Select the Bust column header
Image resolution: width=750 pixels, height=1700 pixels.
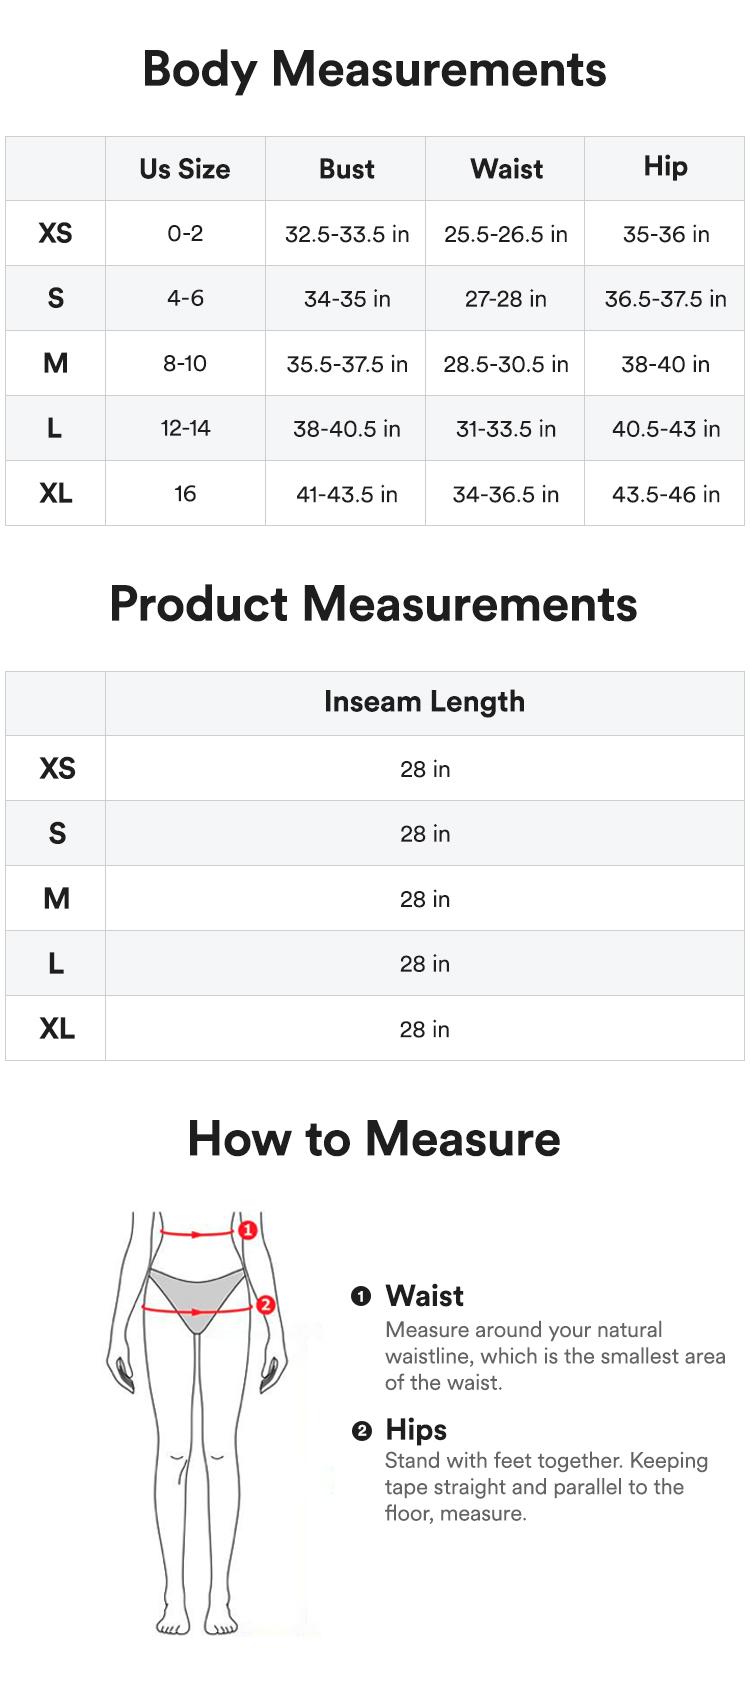click(x=346, y=169)
